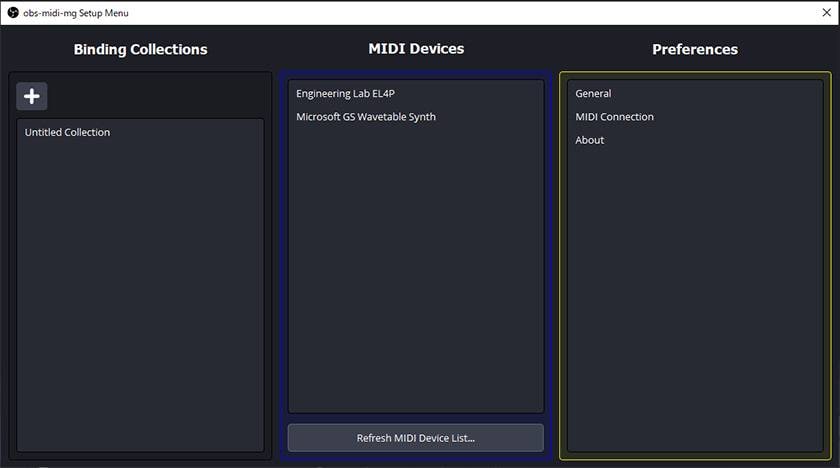
Task: Add a new binding collection with plus icon
Action: coord(32,96)
